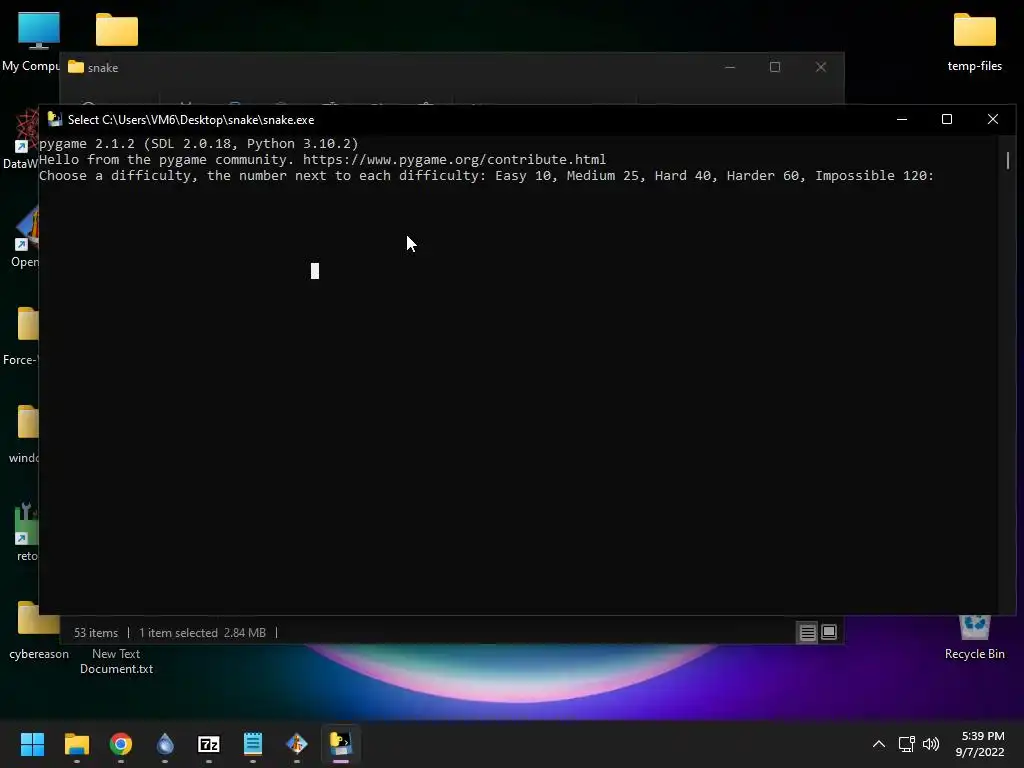Screen dimensions: 1024x768
Task: Click the snake.exe console window icon
Action: 55,120
